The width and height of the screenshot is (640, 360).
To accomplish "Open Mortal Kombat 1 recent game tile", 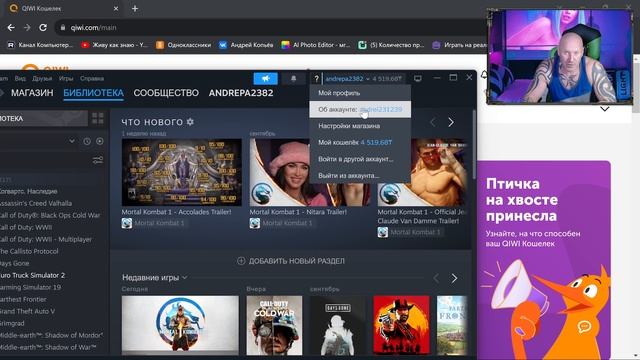I will tap(180, 325).
